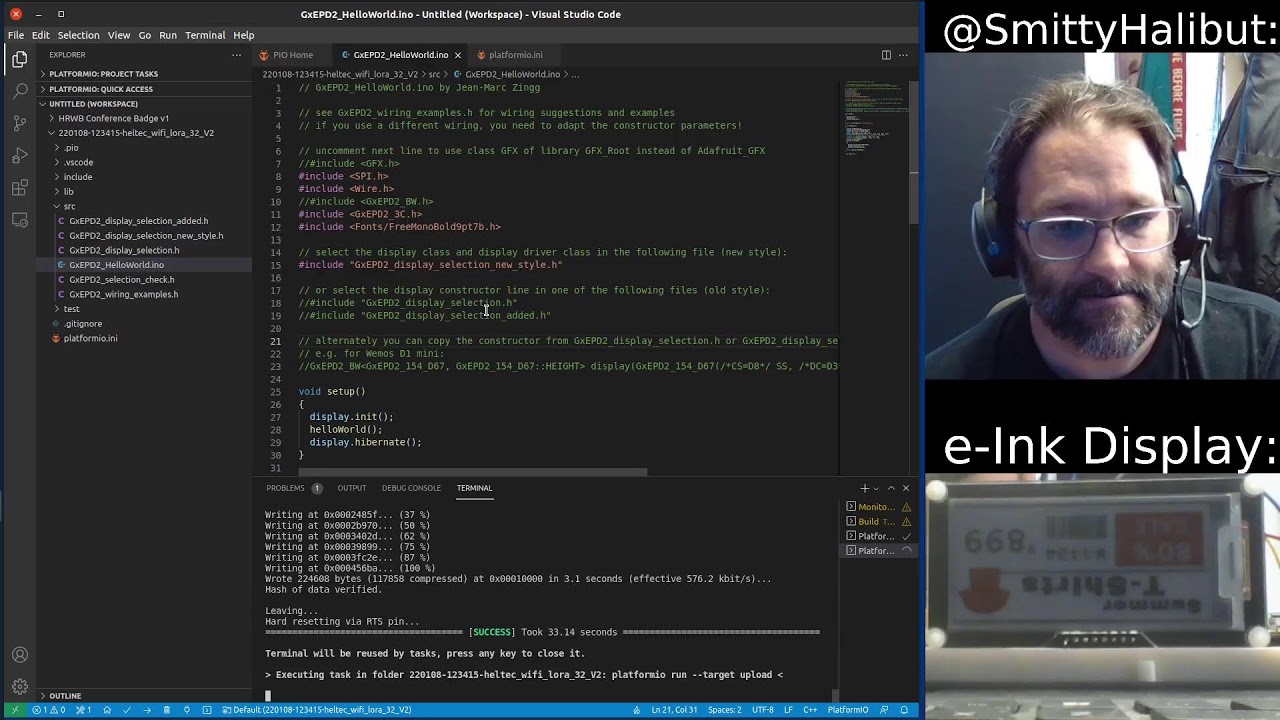Close the terminal panel
The image size is (1280, 720).
[x=906, y=488]
